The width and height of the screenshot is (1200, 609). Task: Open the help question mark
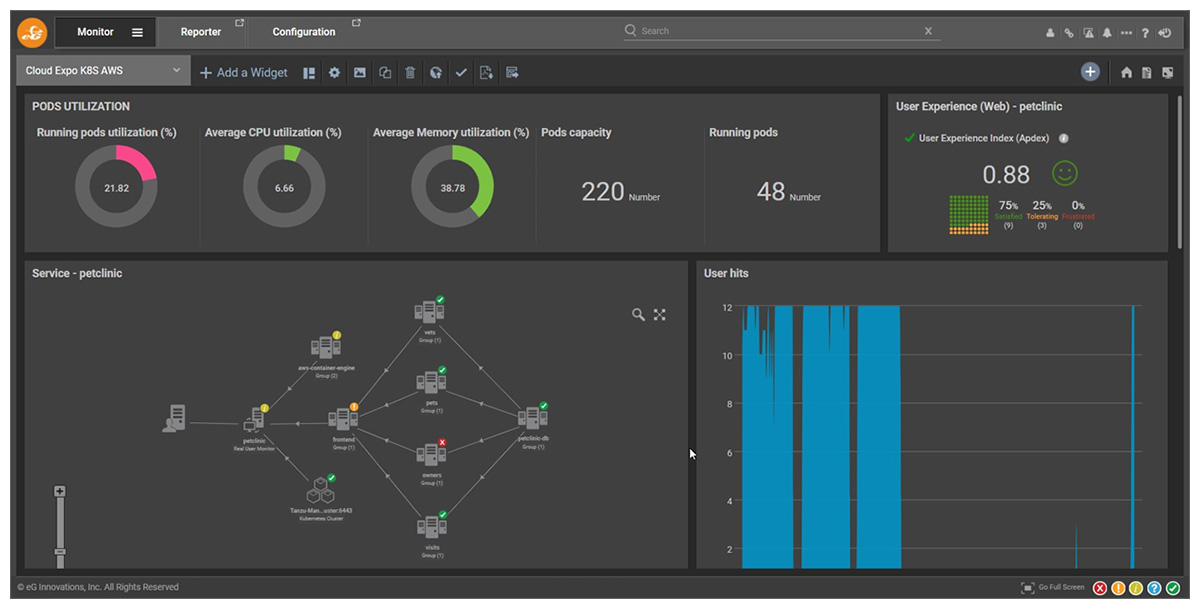tap(1145, 33)
